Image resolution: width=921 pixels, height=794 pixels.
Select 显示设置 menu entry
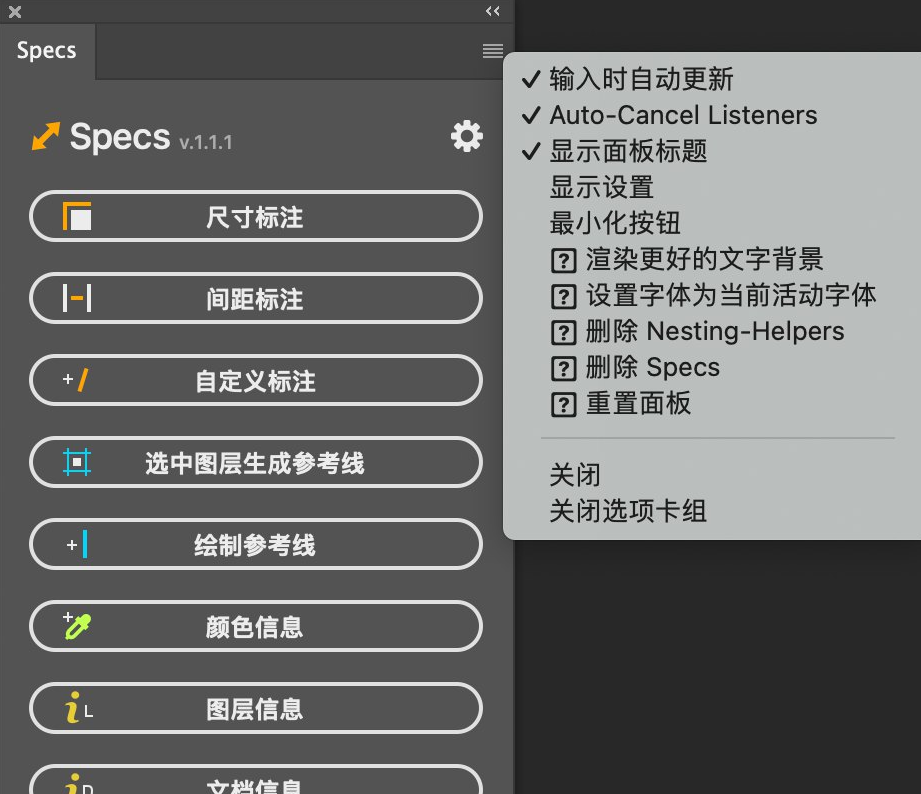click(x=601, y=187)
